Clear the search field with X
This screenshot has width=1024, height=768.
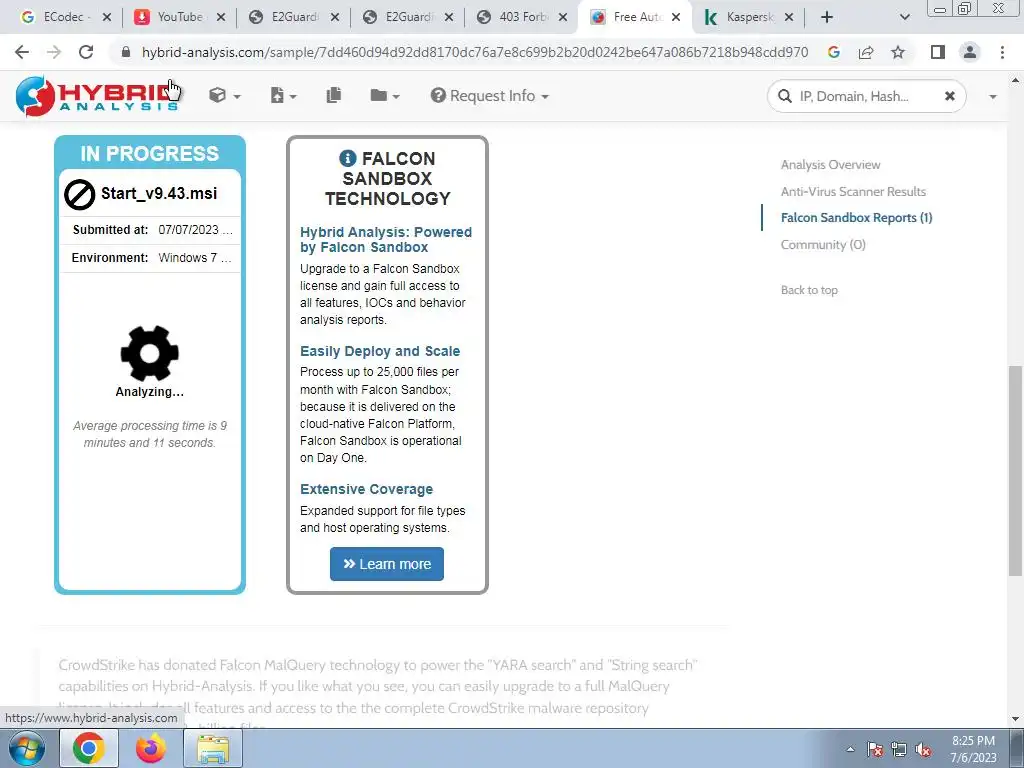(950, 96)
